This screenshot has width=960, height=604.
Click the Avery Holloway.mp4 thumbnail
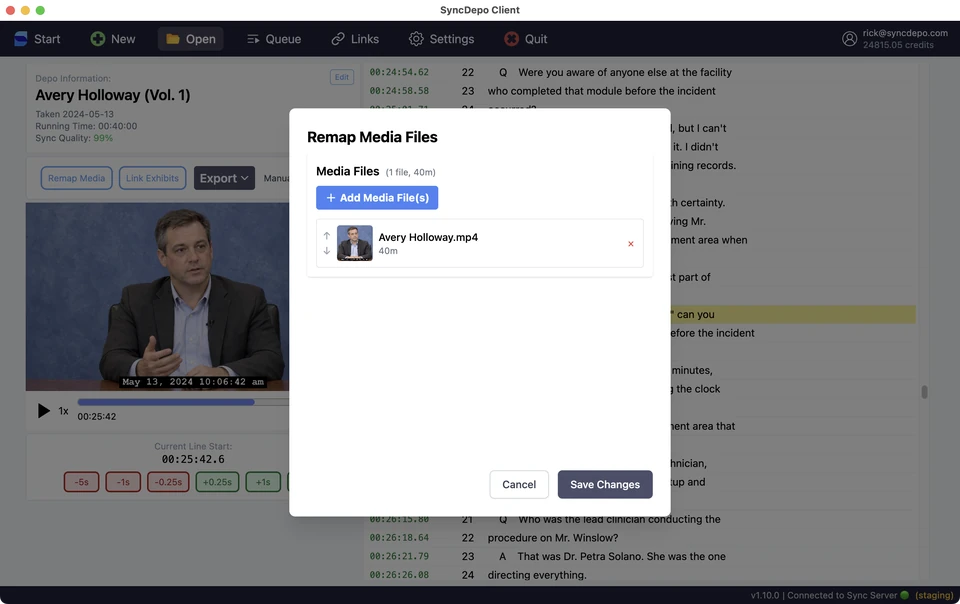354,243
